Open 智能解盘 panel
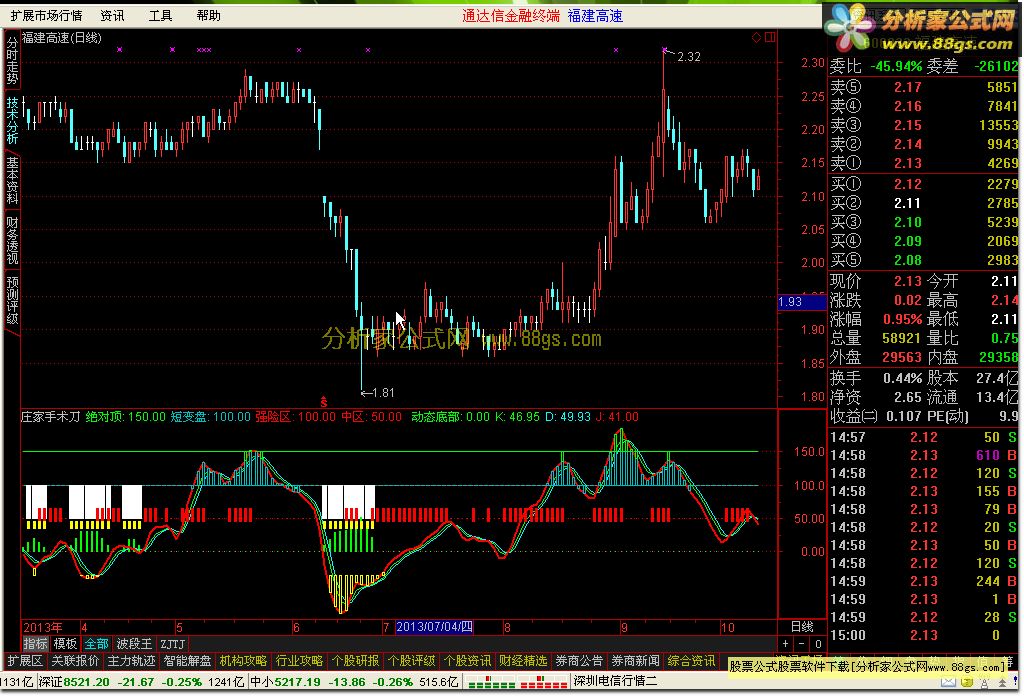This screenshot has width=1024, height=696. [x=187, y=661]
